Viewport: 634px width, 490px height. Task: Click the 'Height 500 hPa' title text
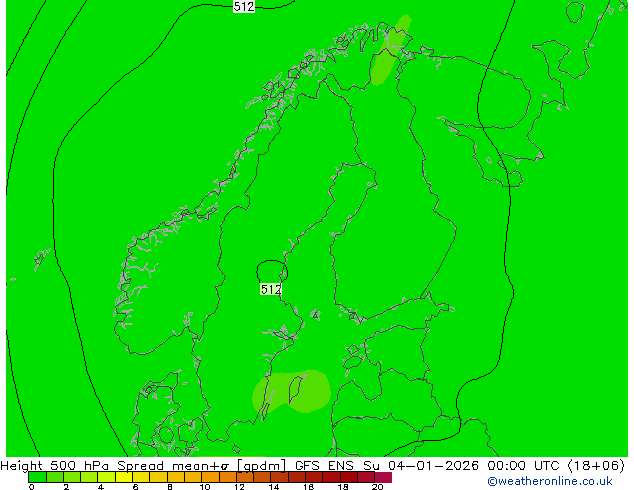[x=54, y=466]
